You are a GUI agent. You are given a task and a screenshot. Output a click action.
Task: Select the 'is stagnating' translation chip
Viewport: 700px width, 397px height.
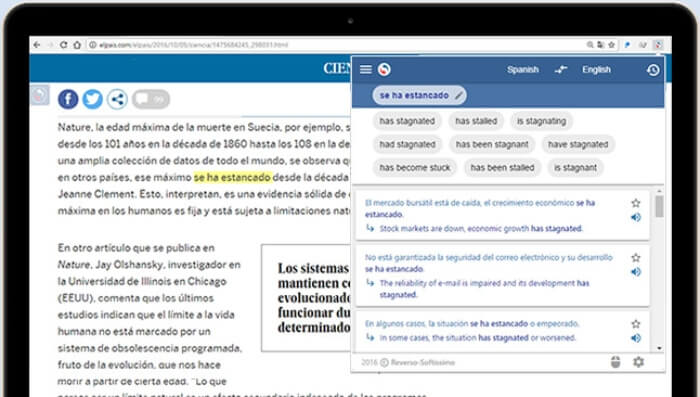pyautogui.click(x=542, y=121)
